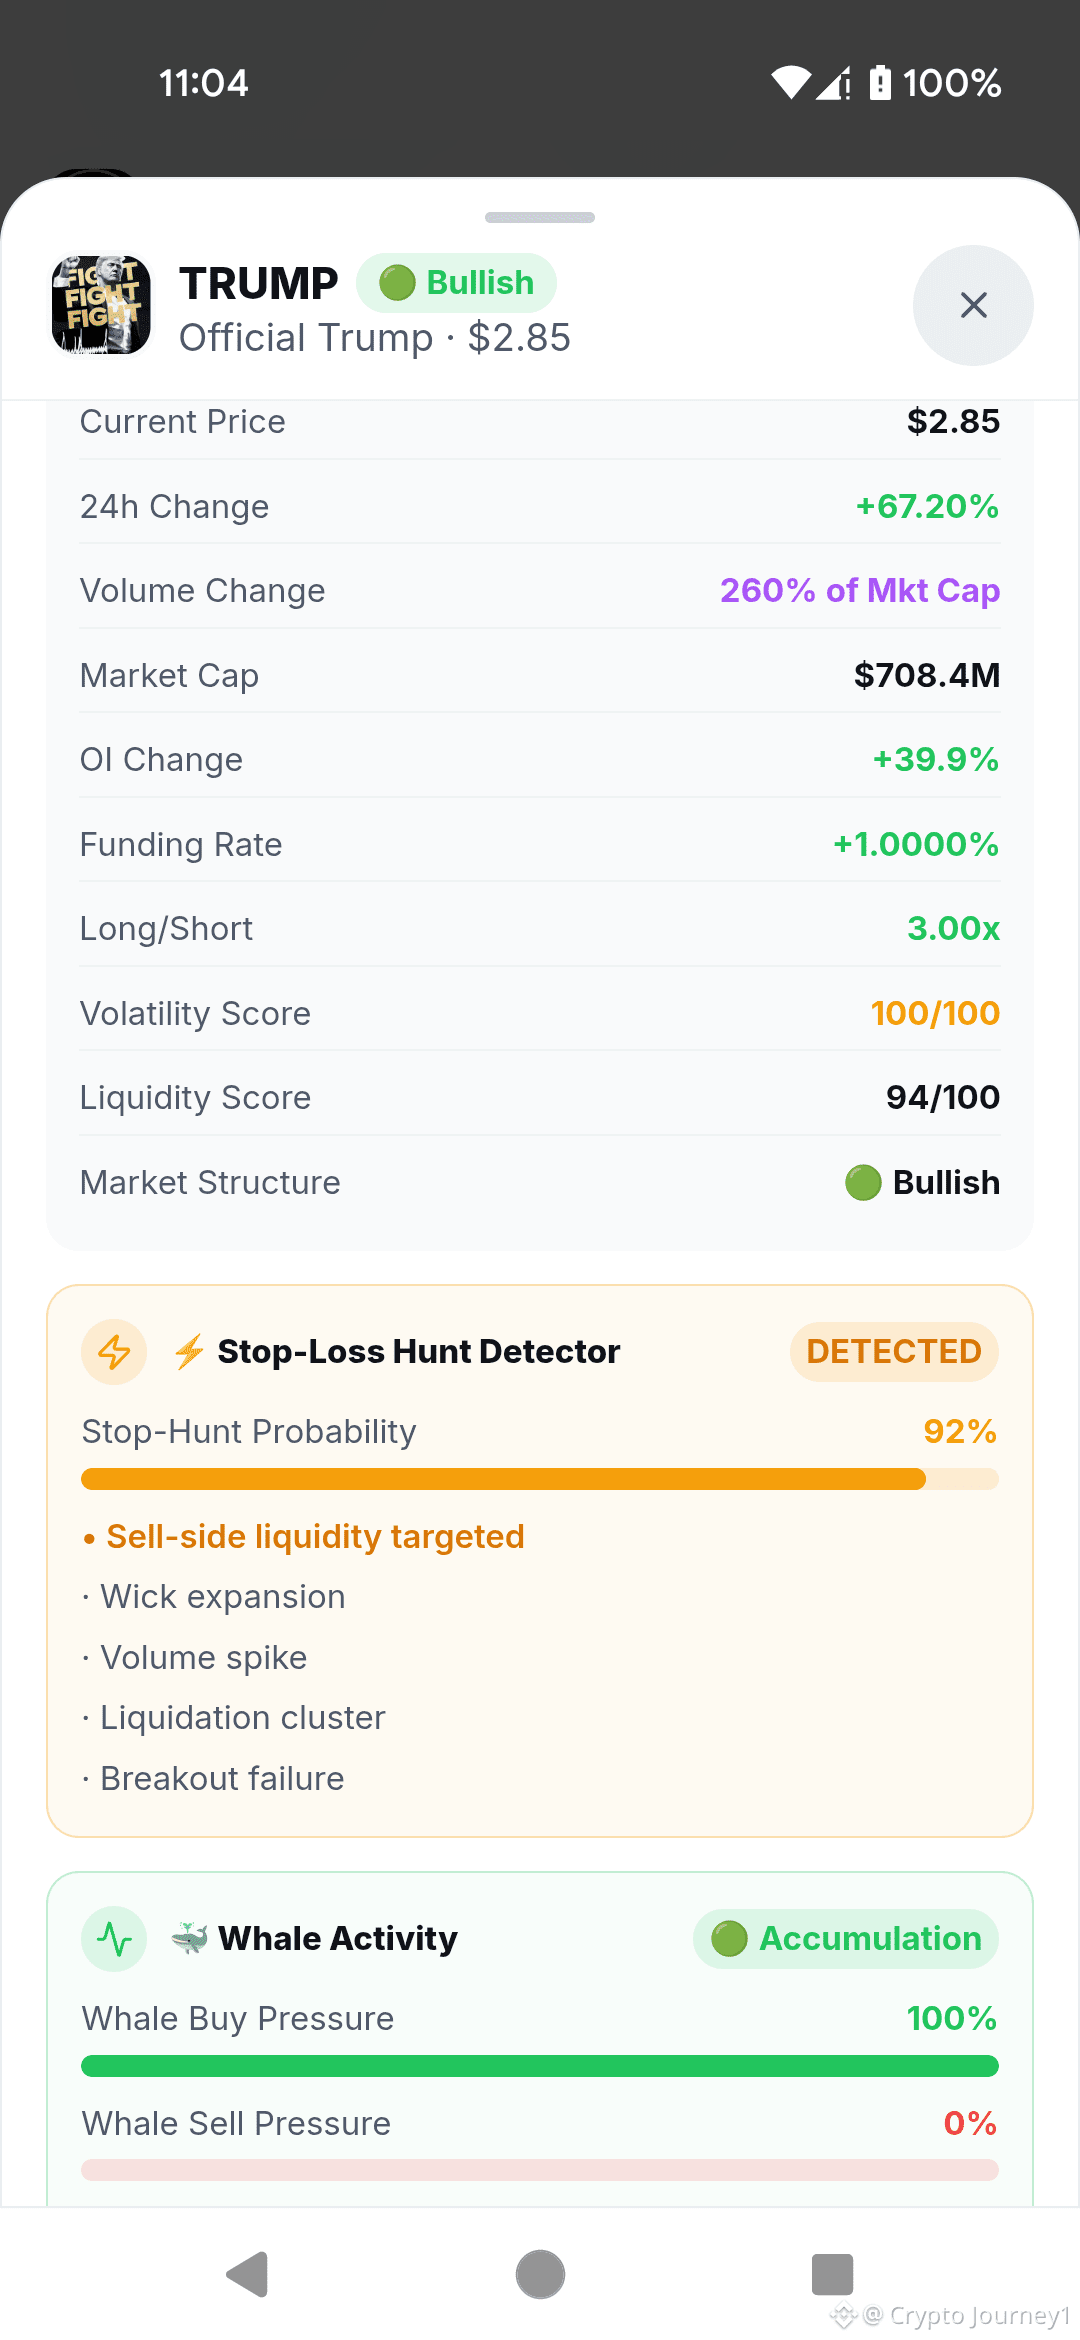Tap the Whale Buy Pressure bar
The width and height of the screenshot is (1080, 2340).
coord(540,2066)
